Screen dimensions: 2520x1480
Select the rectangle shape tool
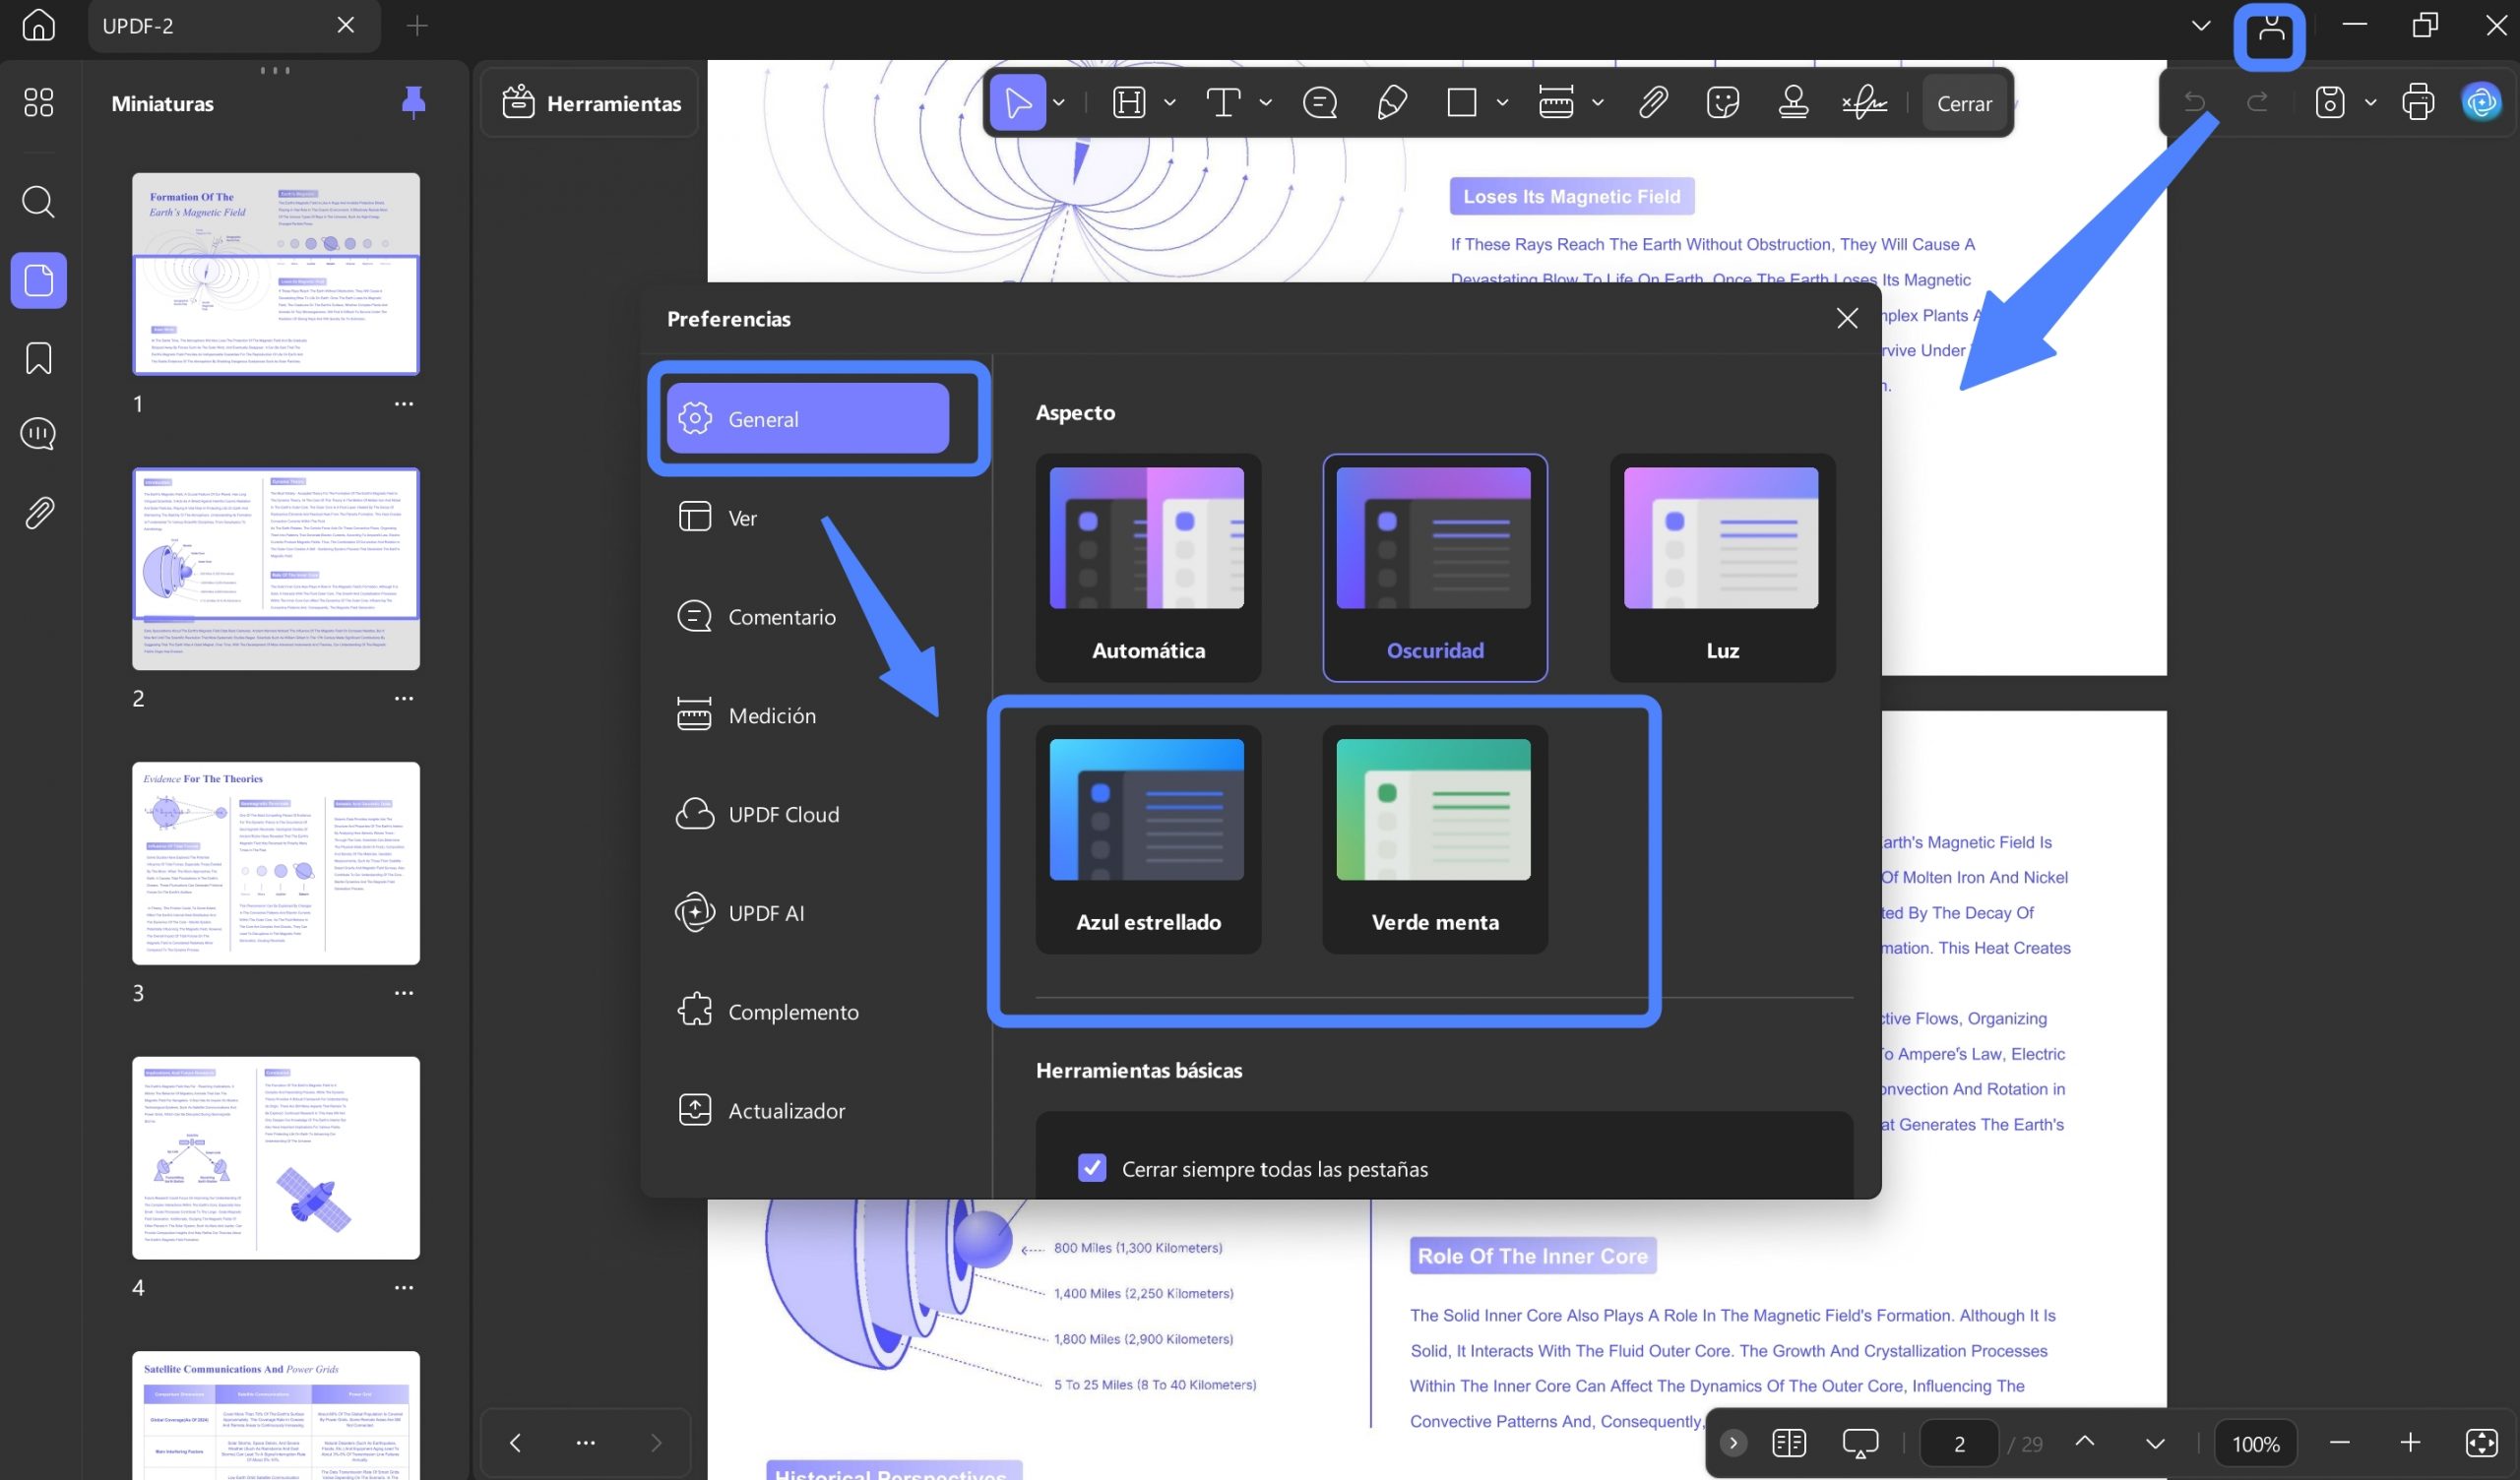pyautogui.click(x=1462, y=102)
